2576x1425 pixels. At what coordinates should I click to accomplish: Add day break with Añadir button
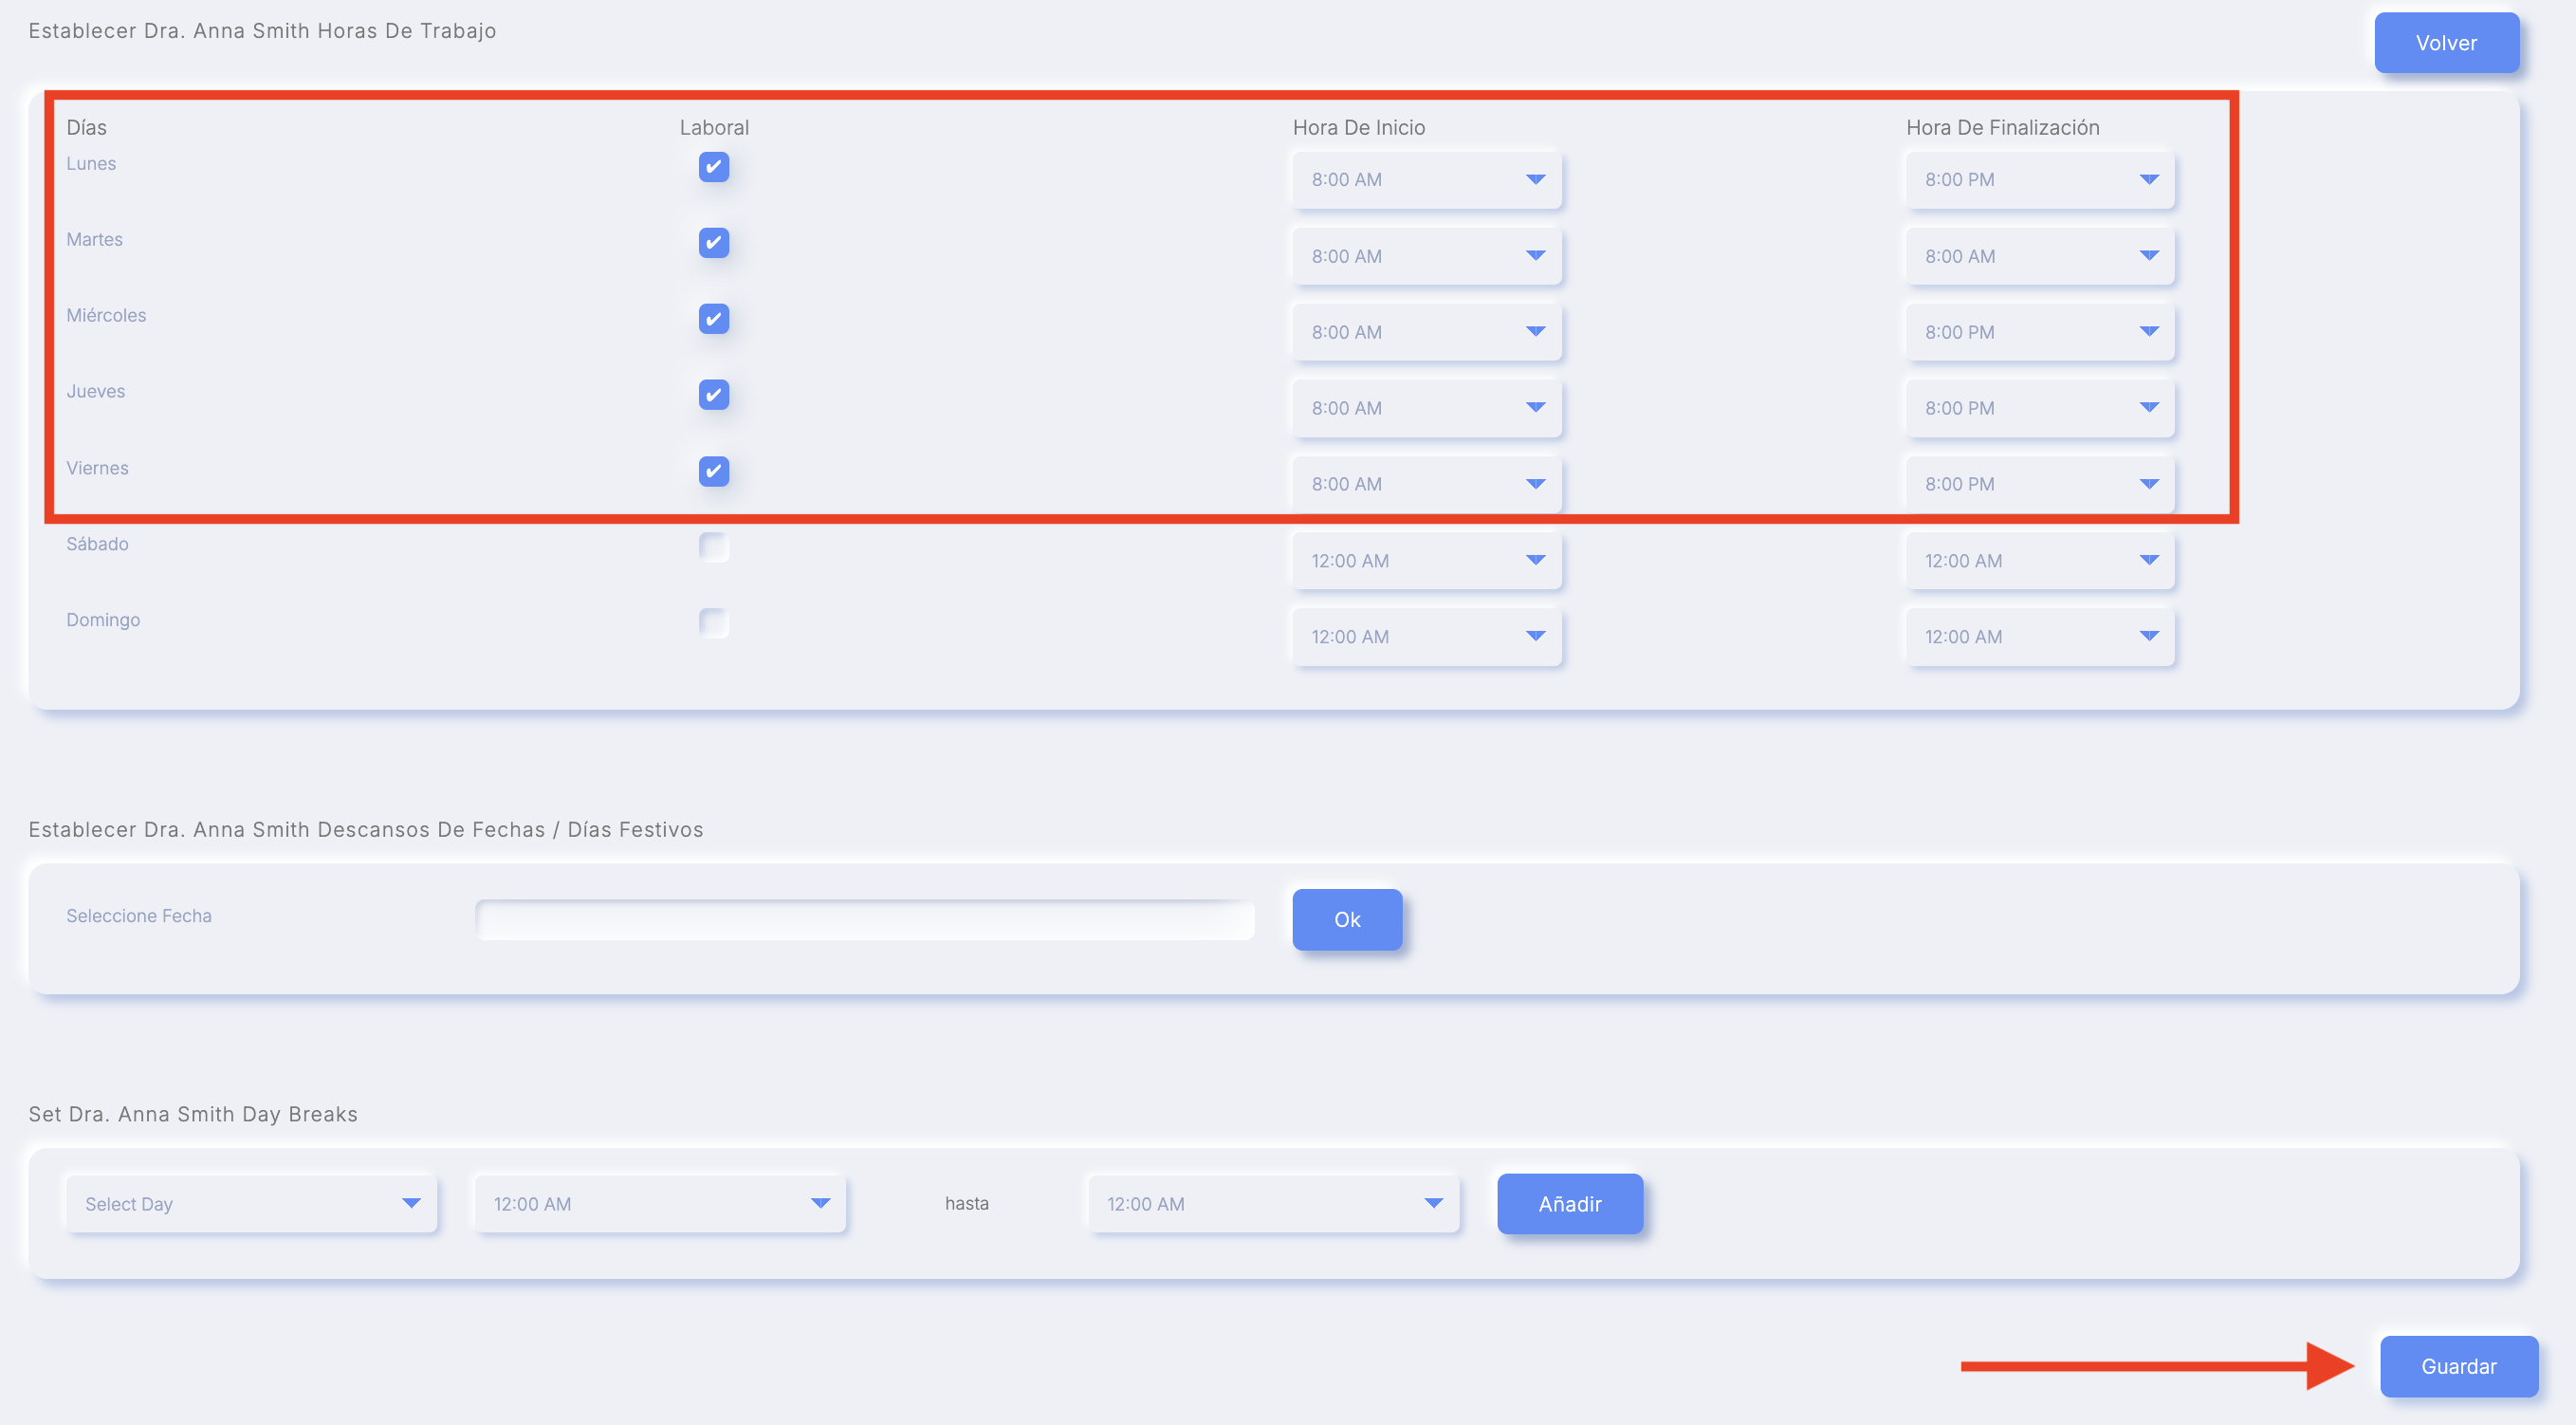[x=1570, y=1204]
